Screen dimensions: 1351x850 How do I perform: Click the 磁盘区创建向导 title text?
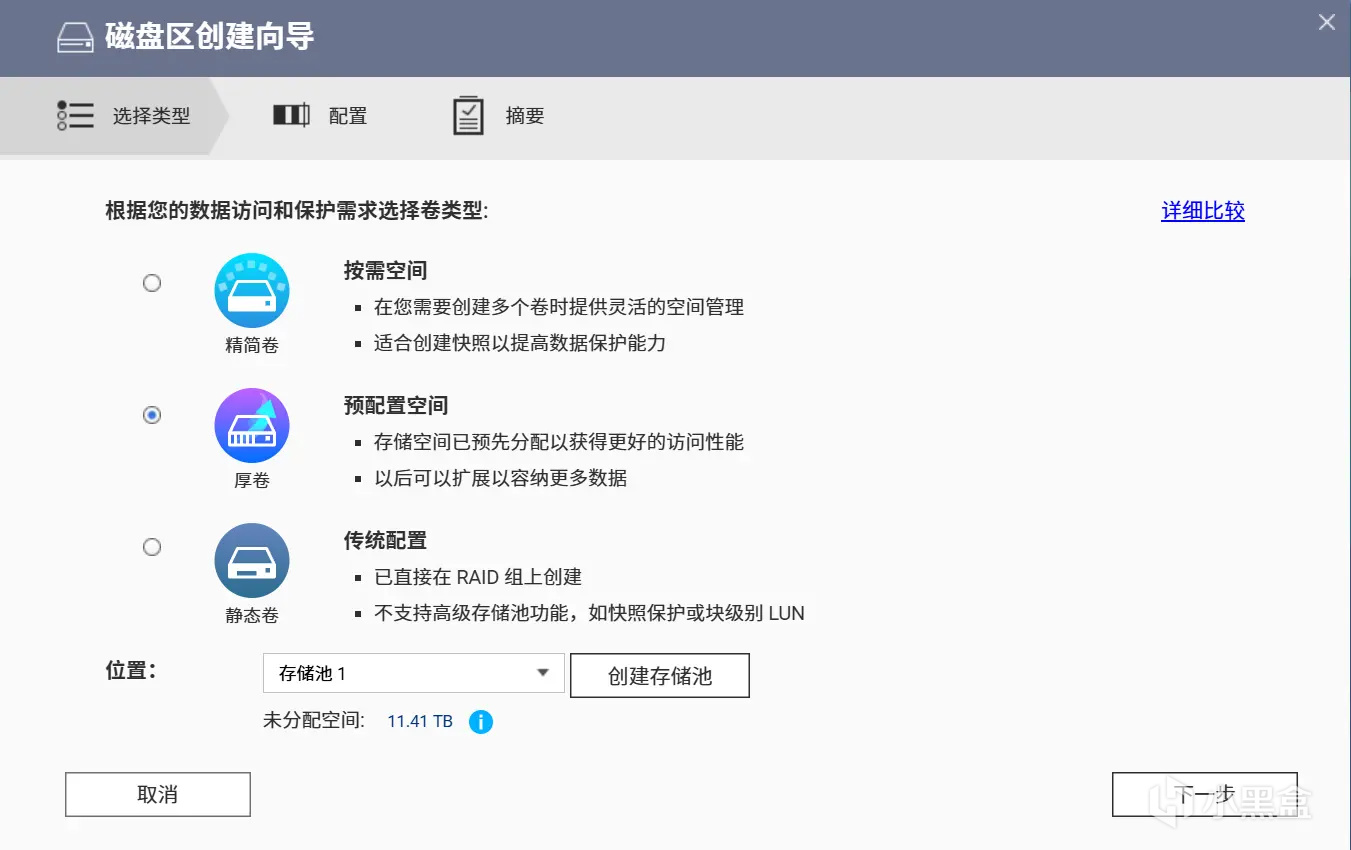(x=210, y=38)
